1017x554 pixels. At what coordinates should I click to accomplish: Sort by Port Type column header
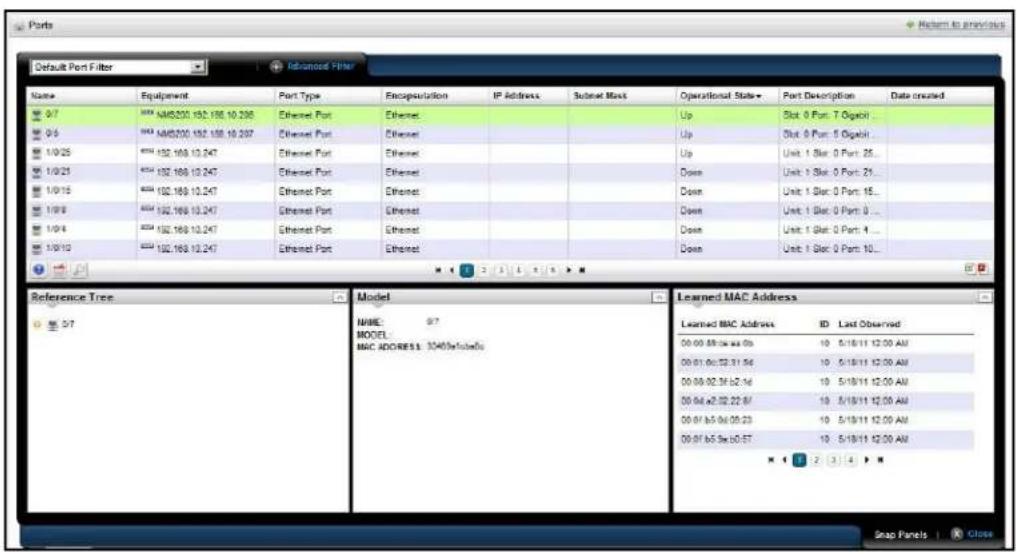point(328,96)
